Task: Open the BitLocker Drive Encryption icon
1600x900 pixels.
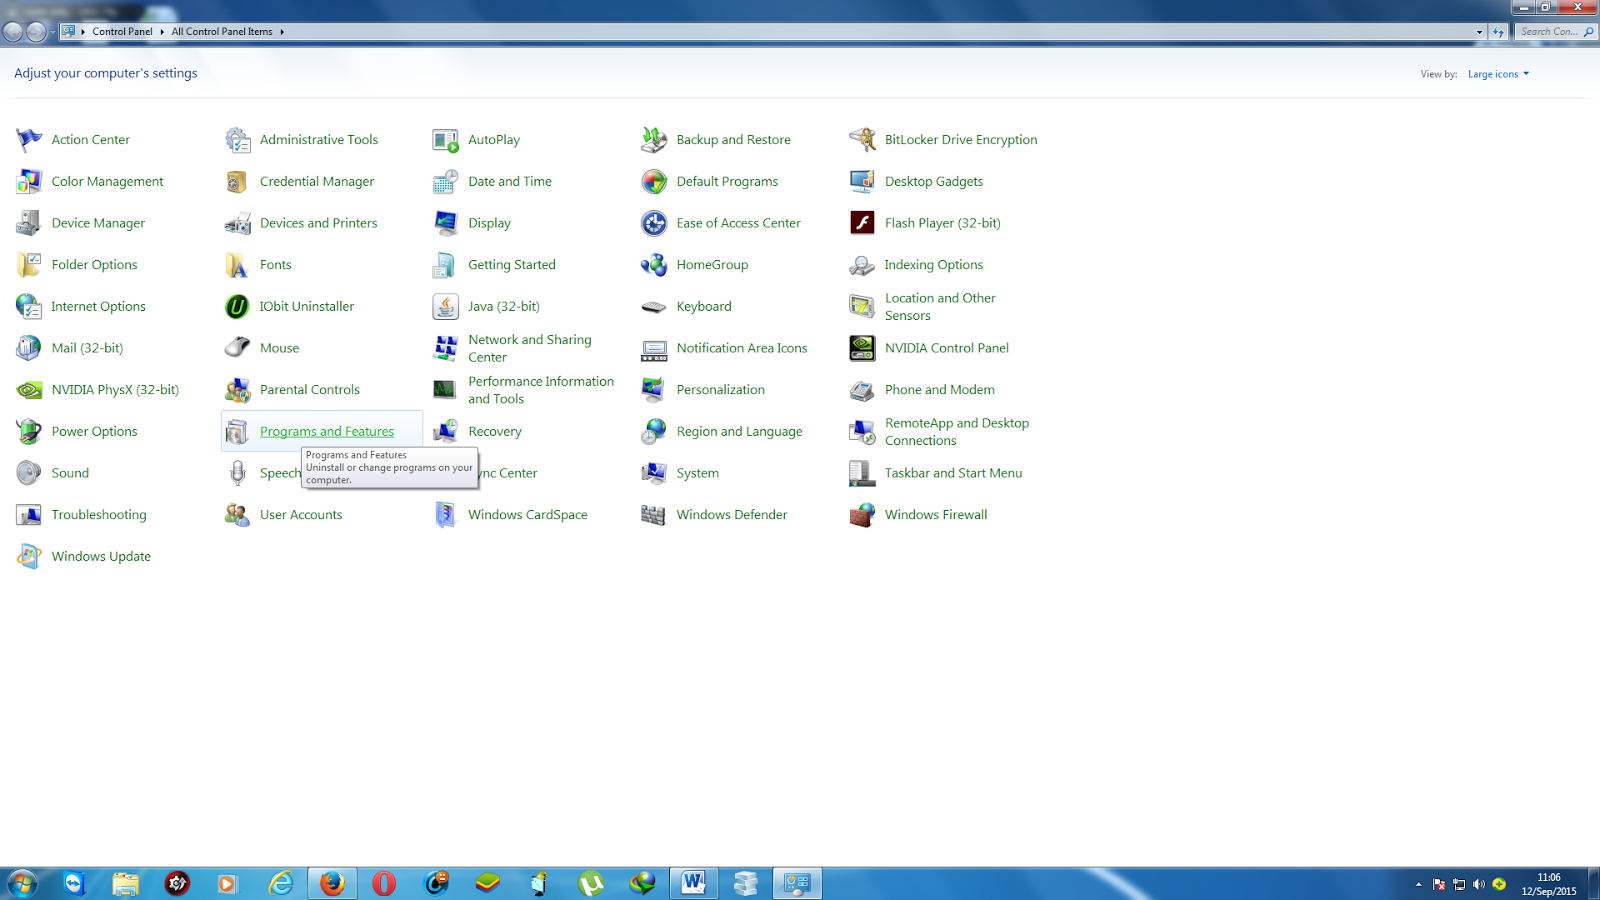Action: (862, 140)
